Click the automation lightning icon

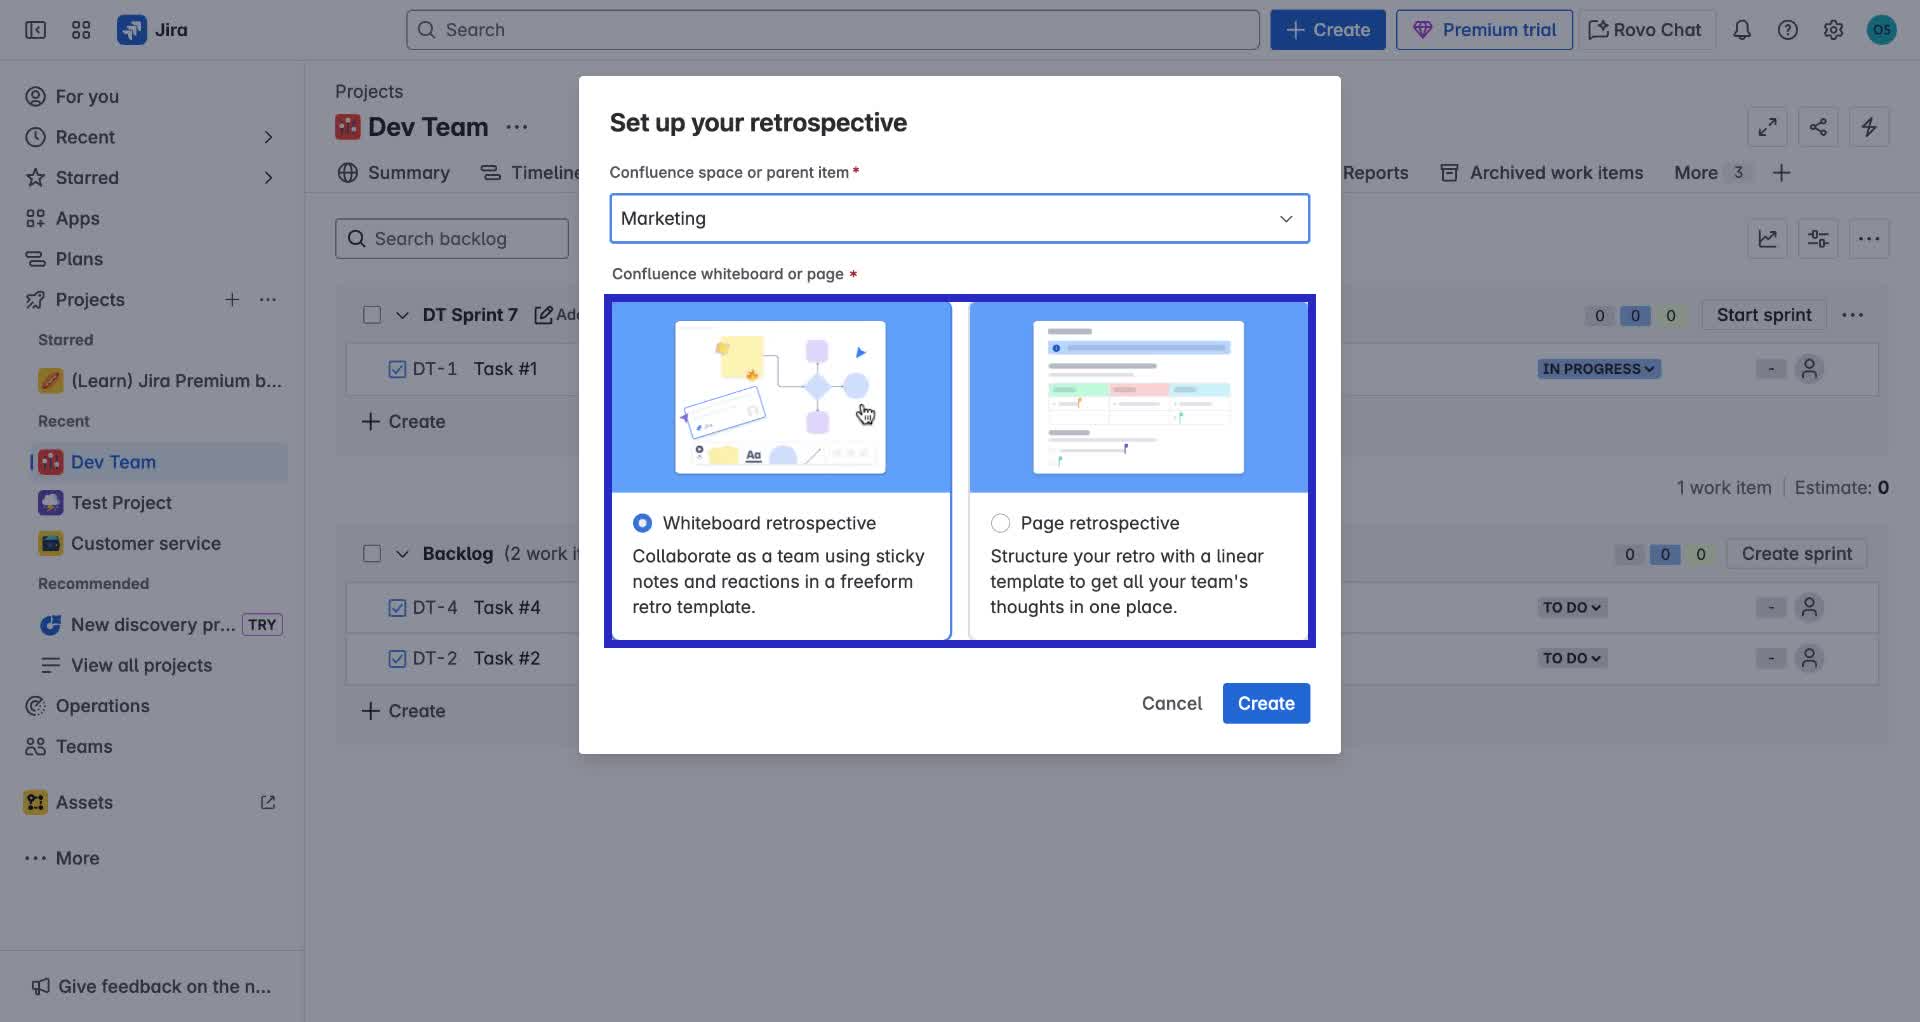tap(1869, 127)
